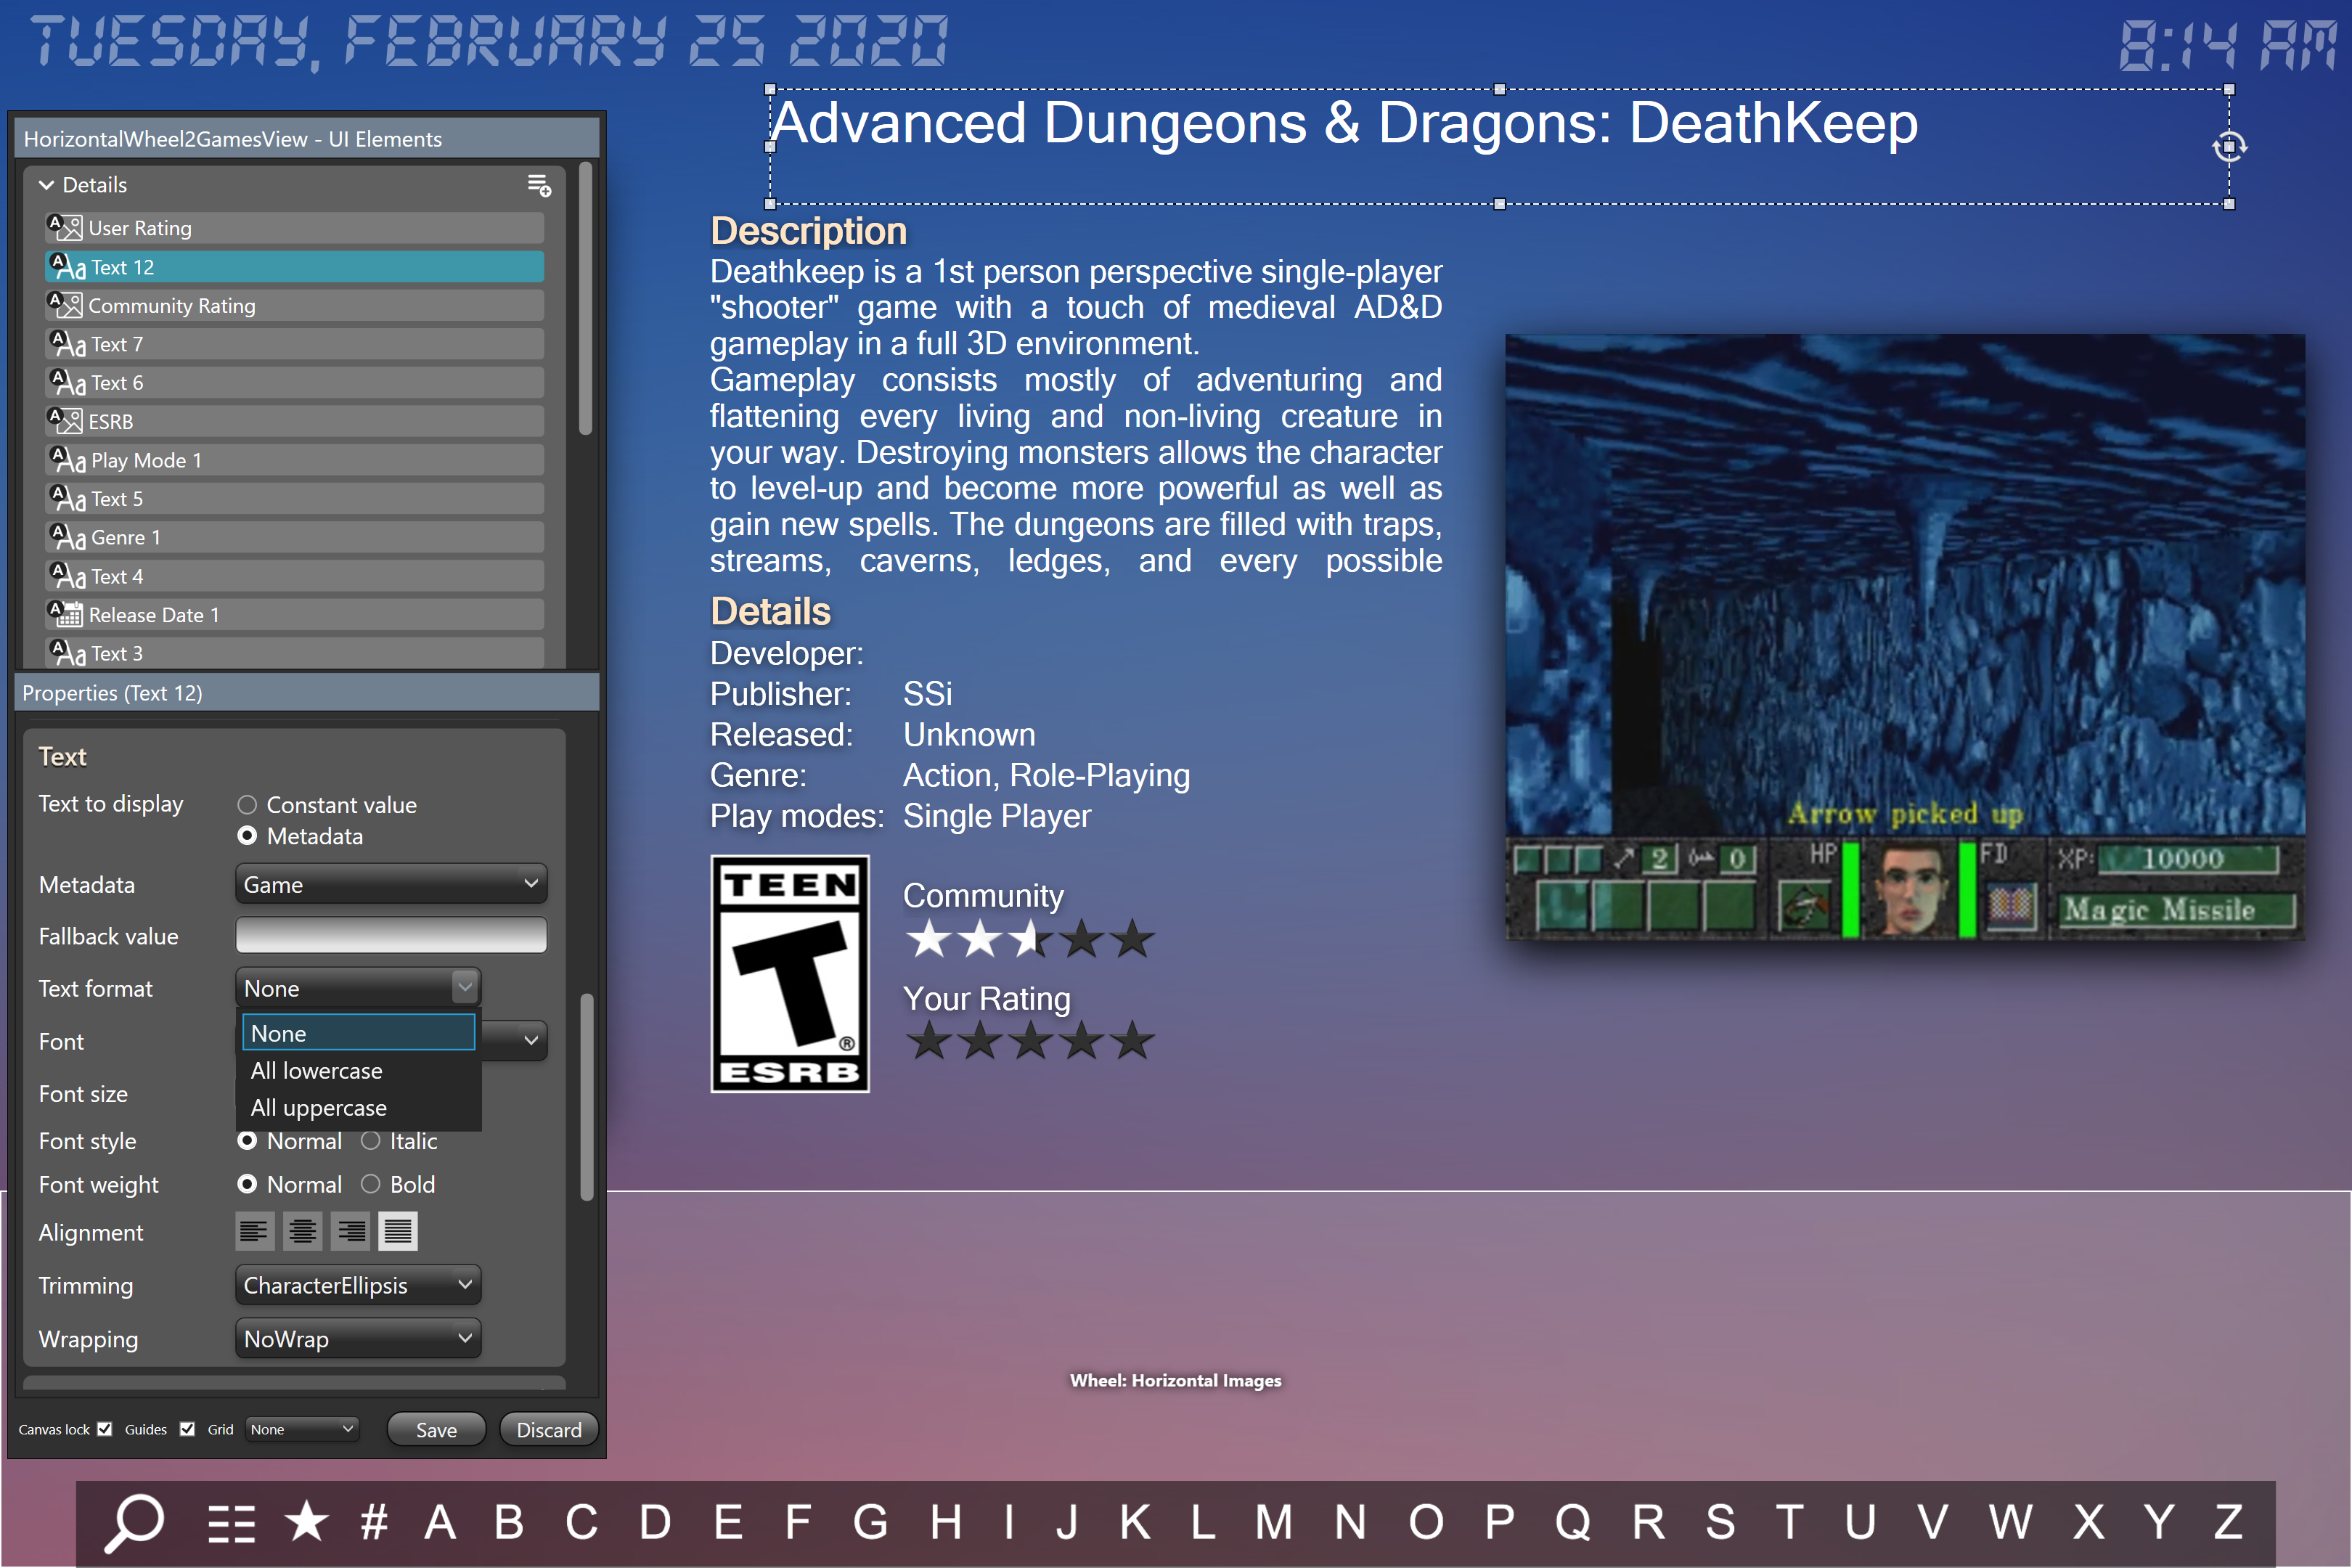The image size is (2352, 1568).
Task: Choose None in Text format list
Action: click(x=358, y=1033)
